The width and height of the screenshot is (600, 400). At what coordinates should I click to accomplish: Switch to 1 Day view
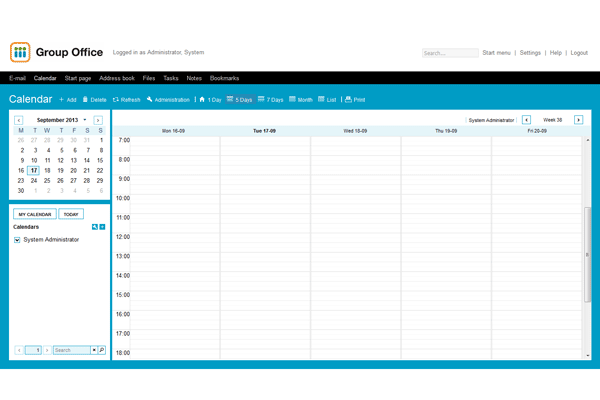click(x=203, y=100)
